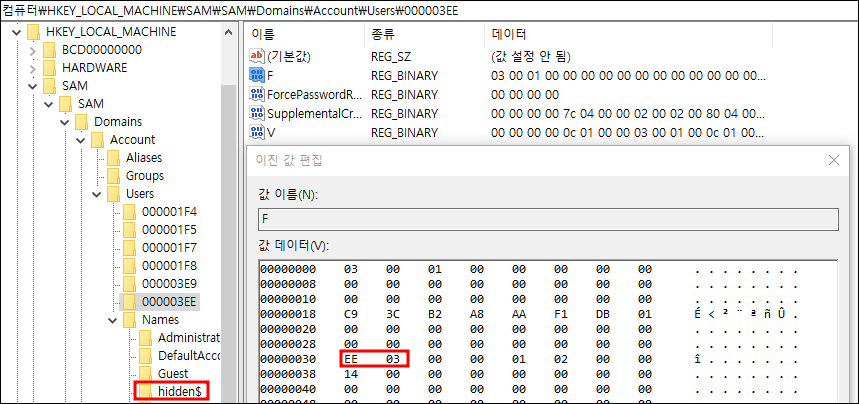Expand the HARDWARE registry key

coord(33,67)
